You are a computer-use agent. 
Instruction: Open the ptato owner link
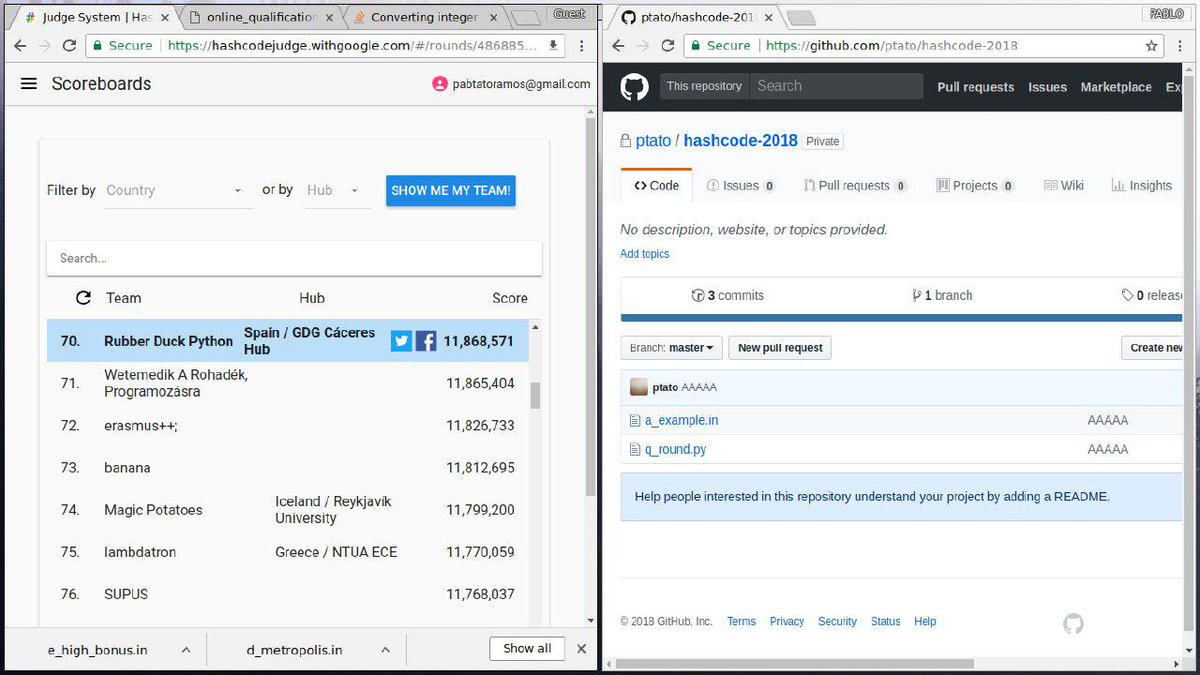[x=654, y=141]
